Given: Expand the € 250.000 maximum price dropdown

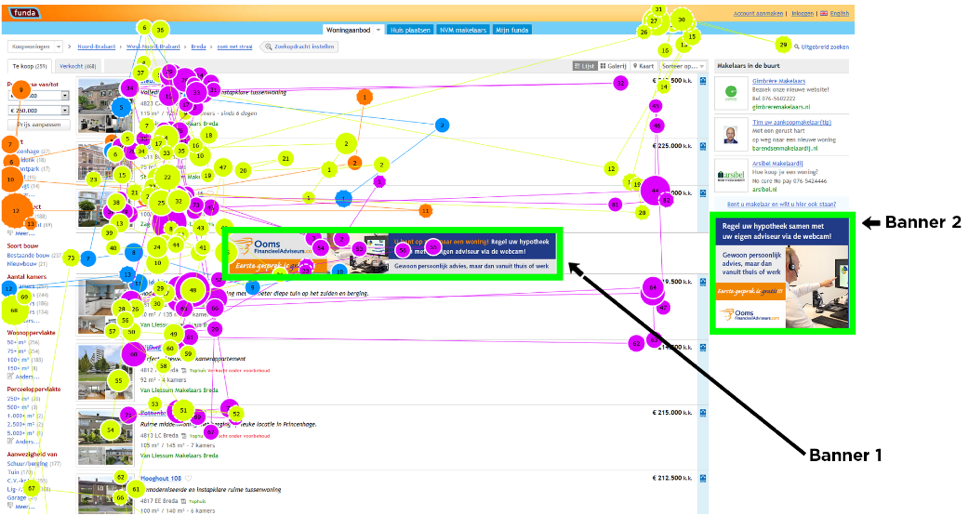Looking at the screenshot, I should [x=65, y=110].
